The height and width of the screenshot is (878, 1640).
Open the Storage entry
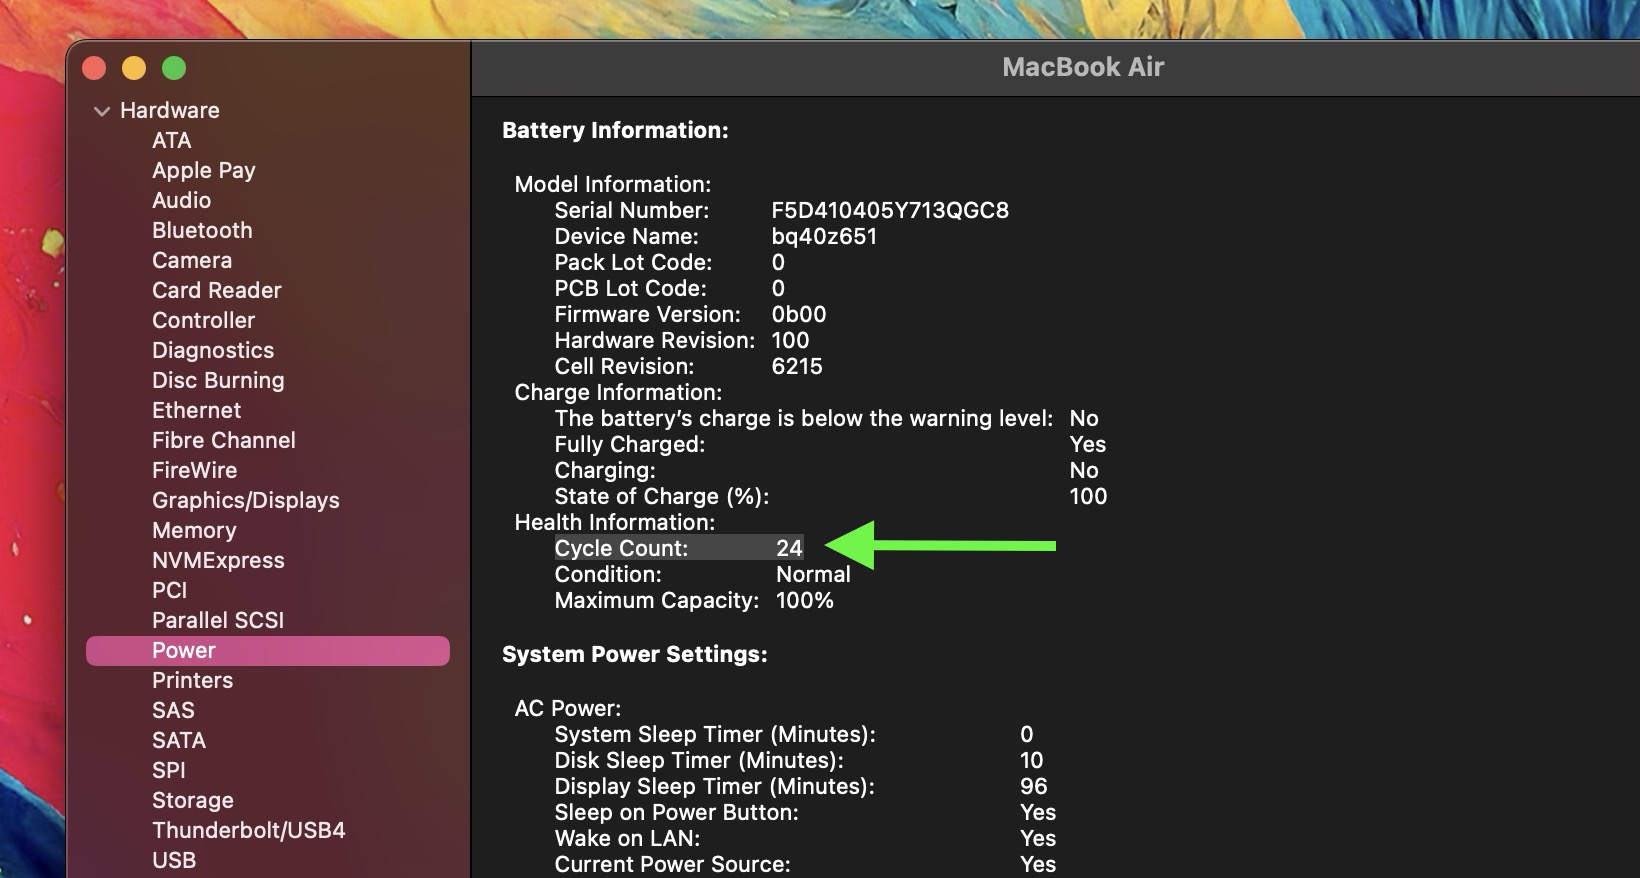[193, 800]
